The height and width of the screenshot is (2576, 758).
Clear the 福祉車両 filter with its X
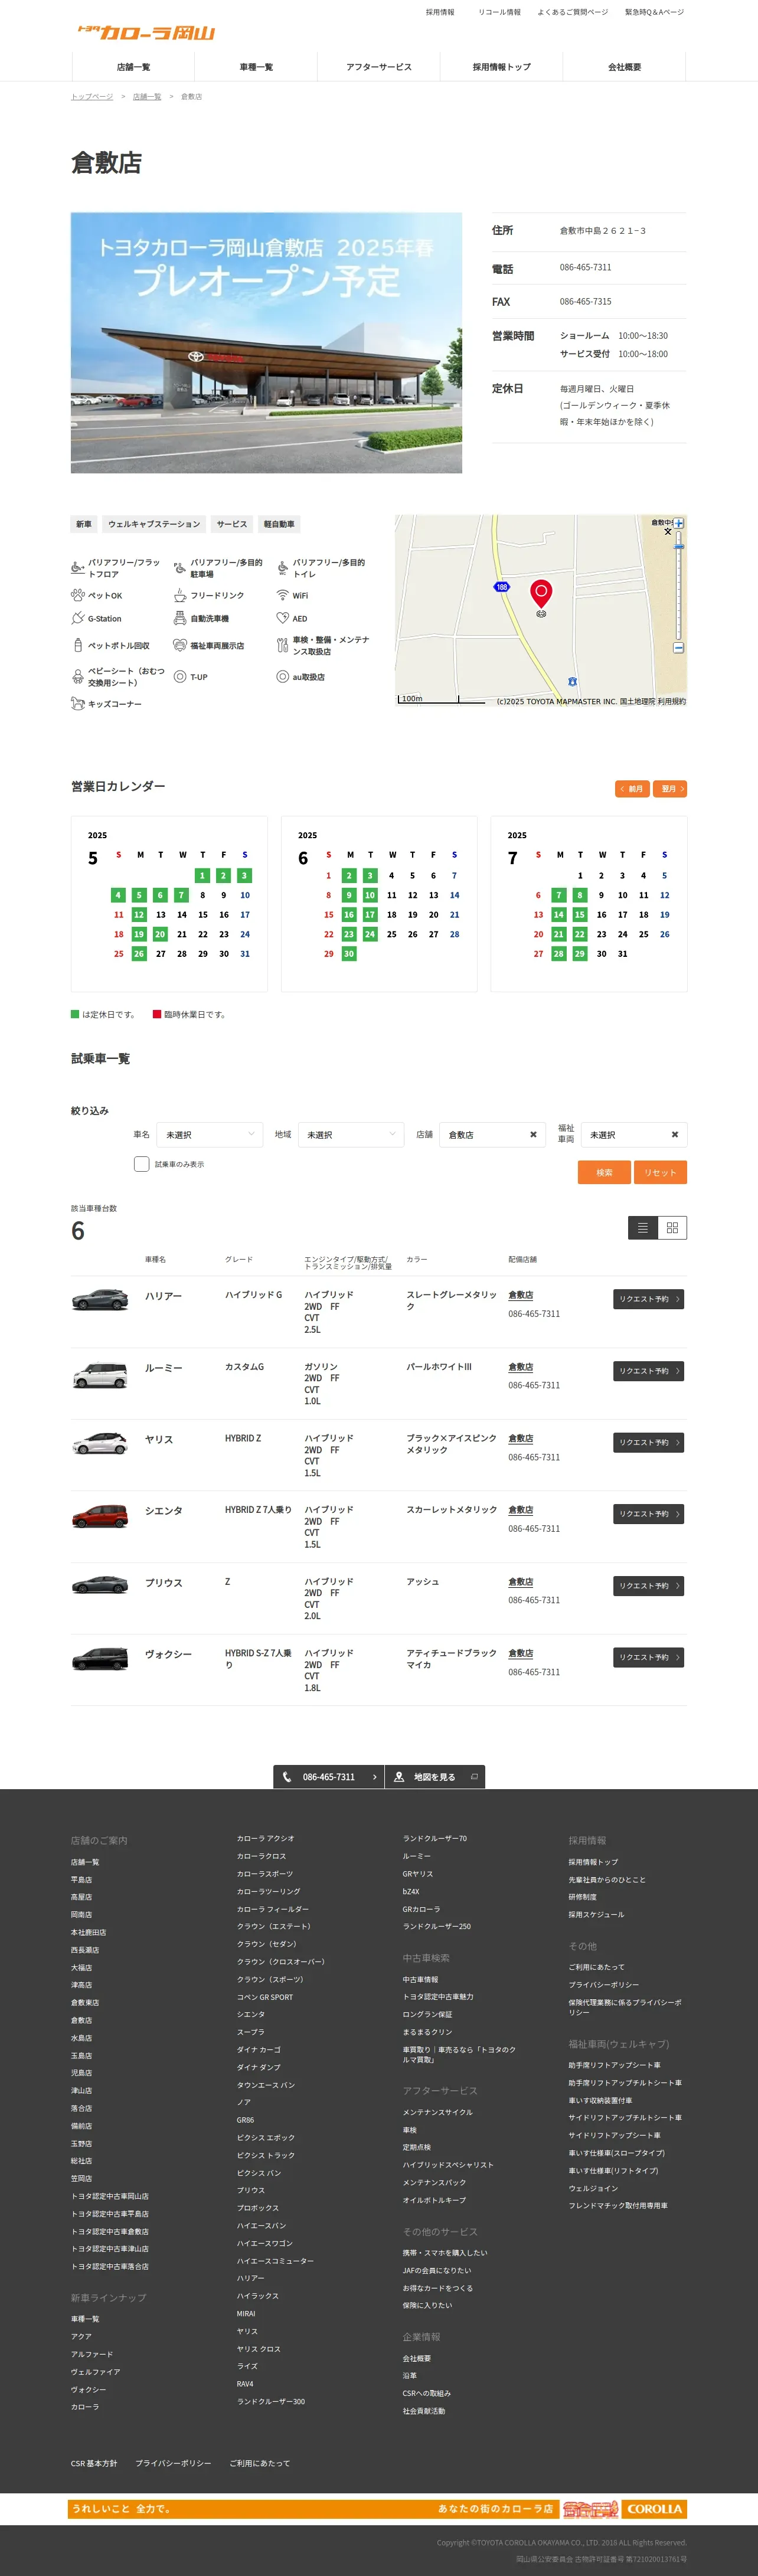pyautogui.click(x=675, y=1135)
